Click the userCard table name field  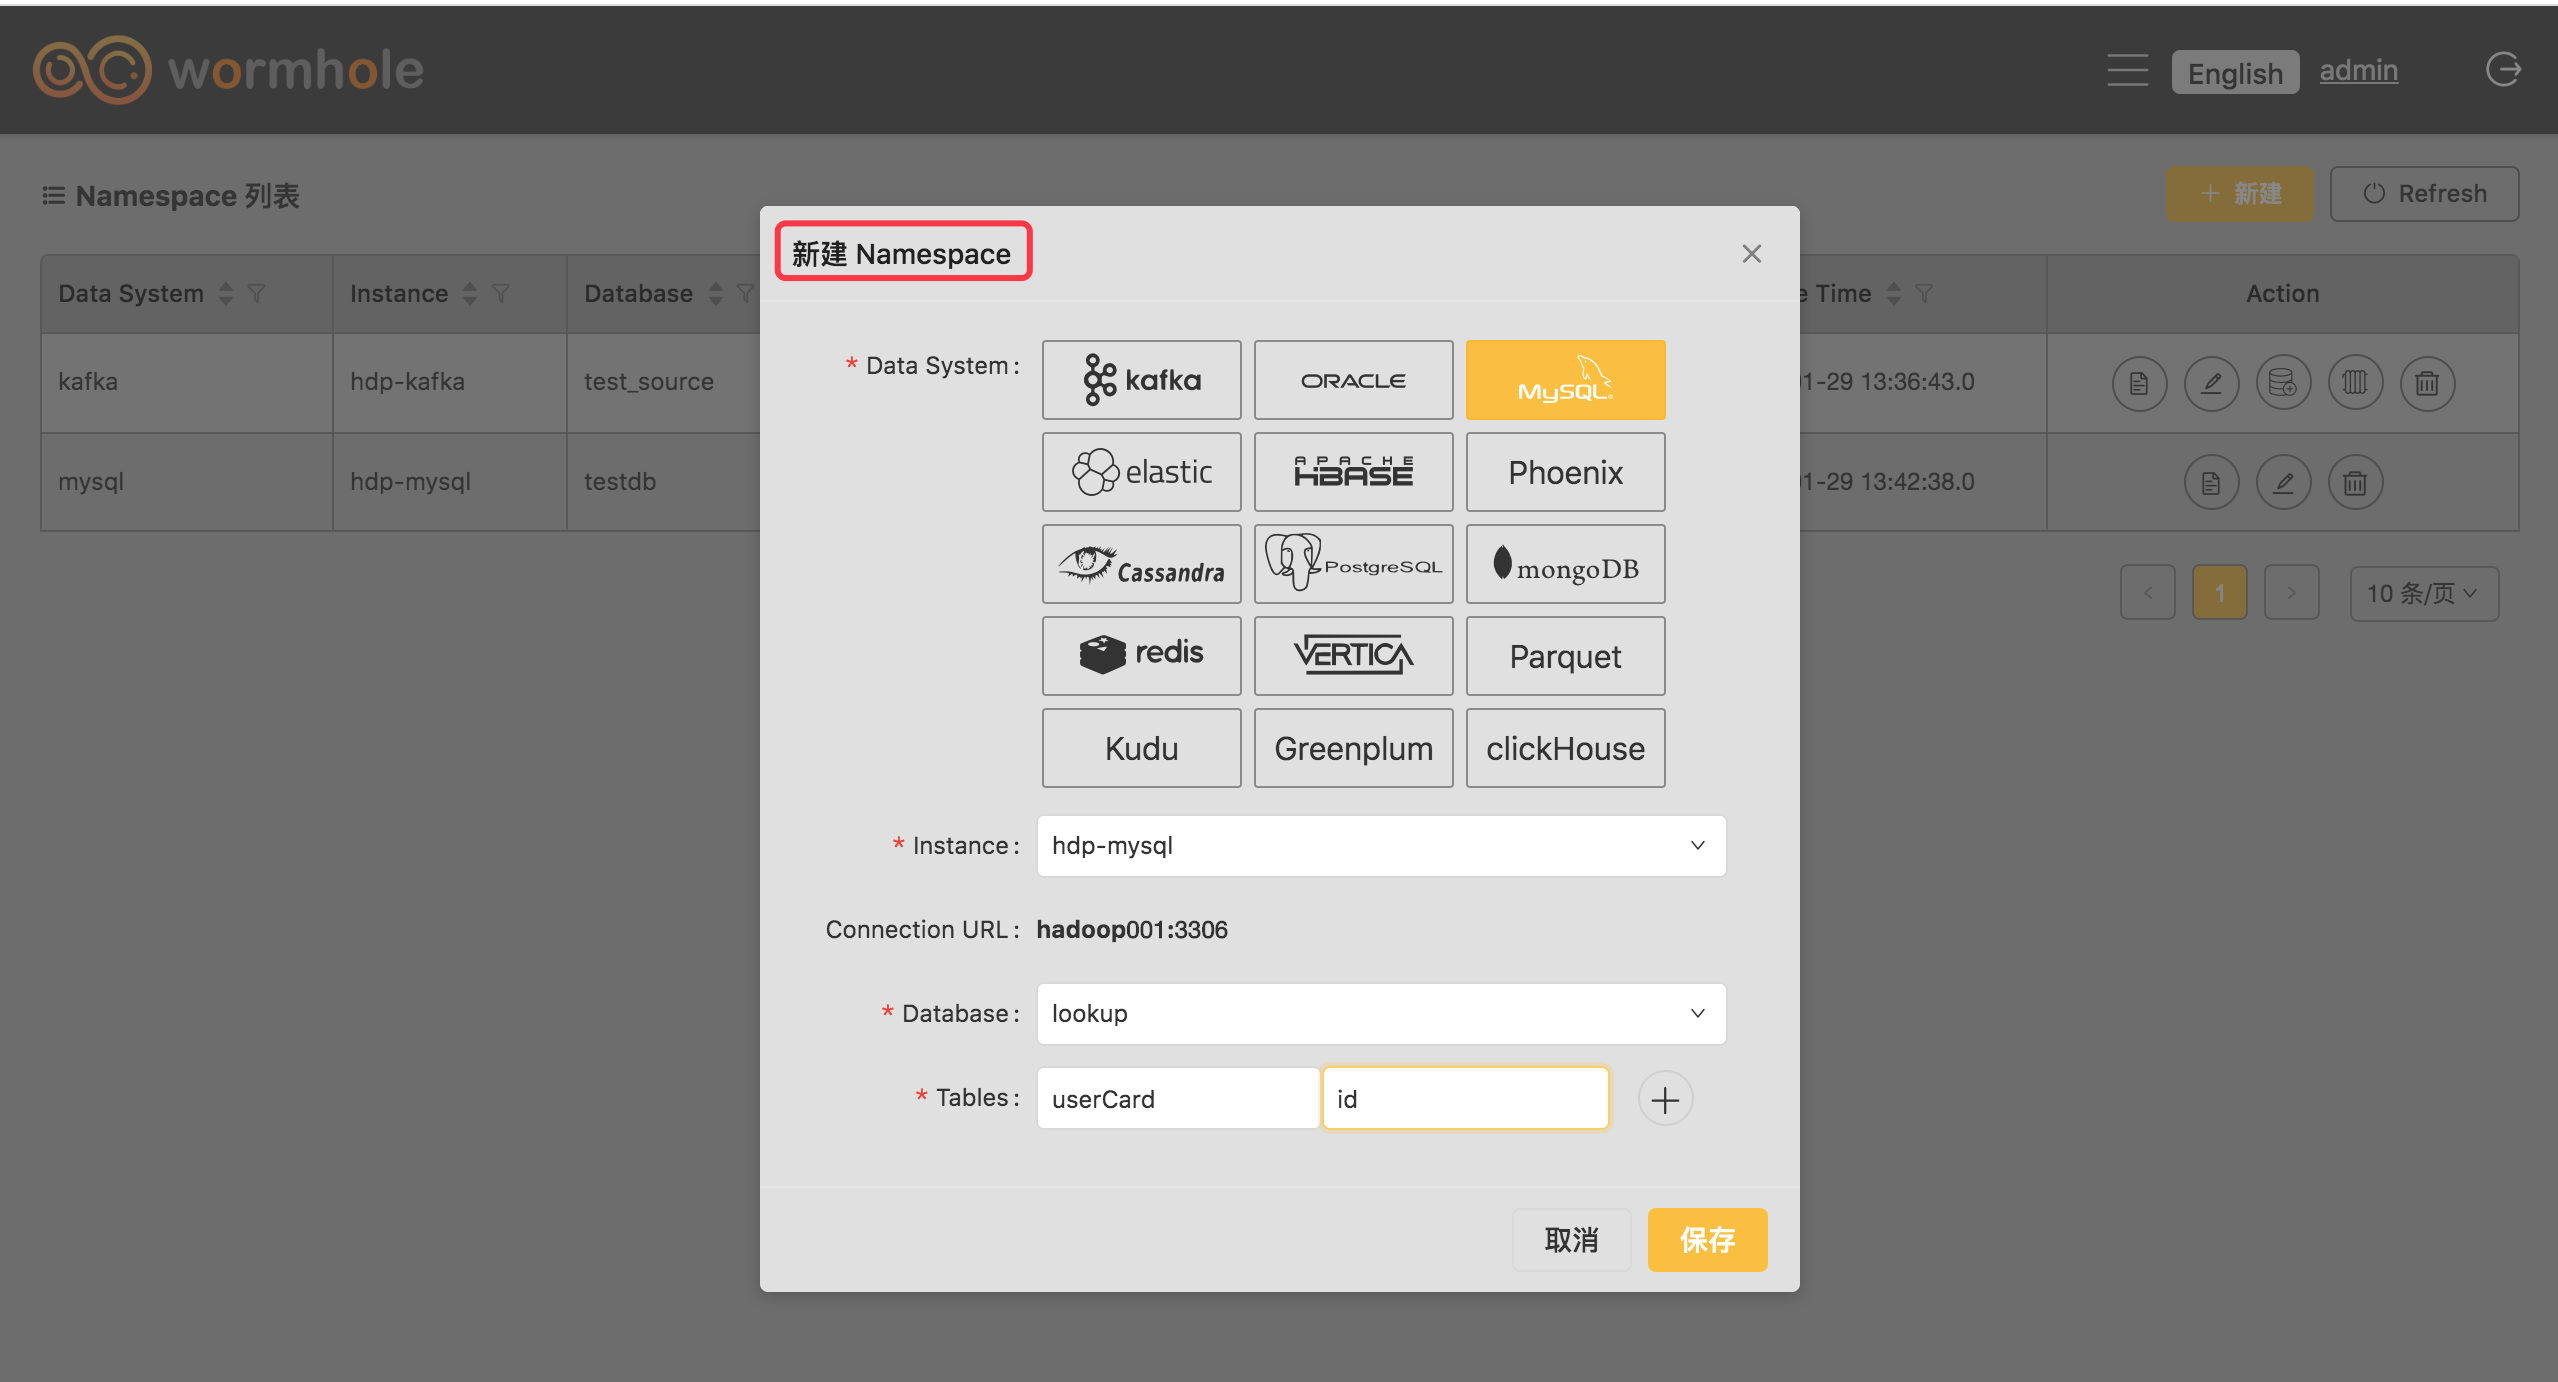1177,1099
